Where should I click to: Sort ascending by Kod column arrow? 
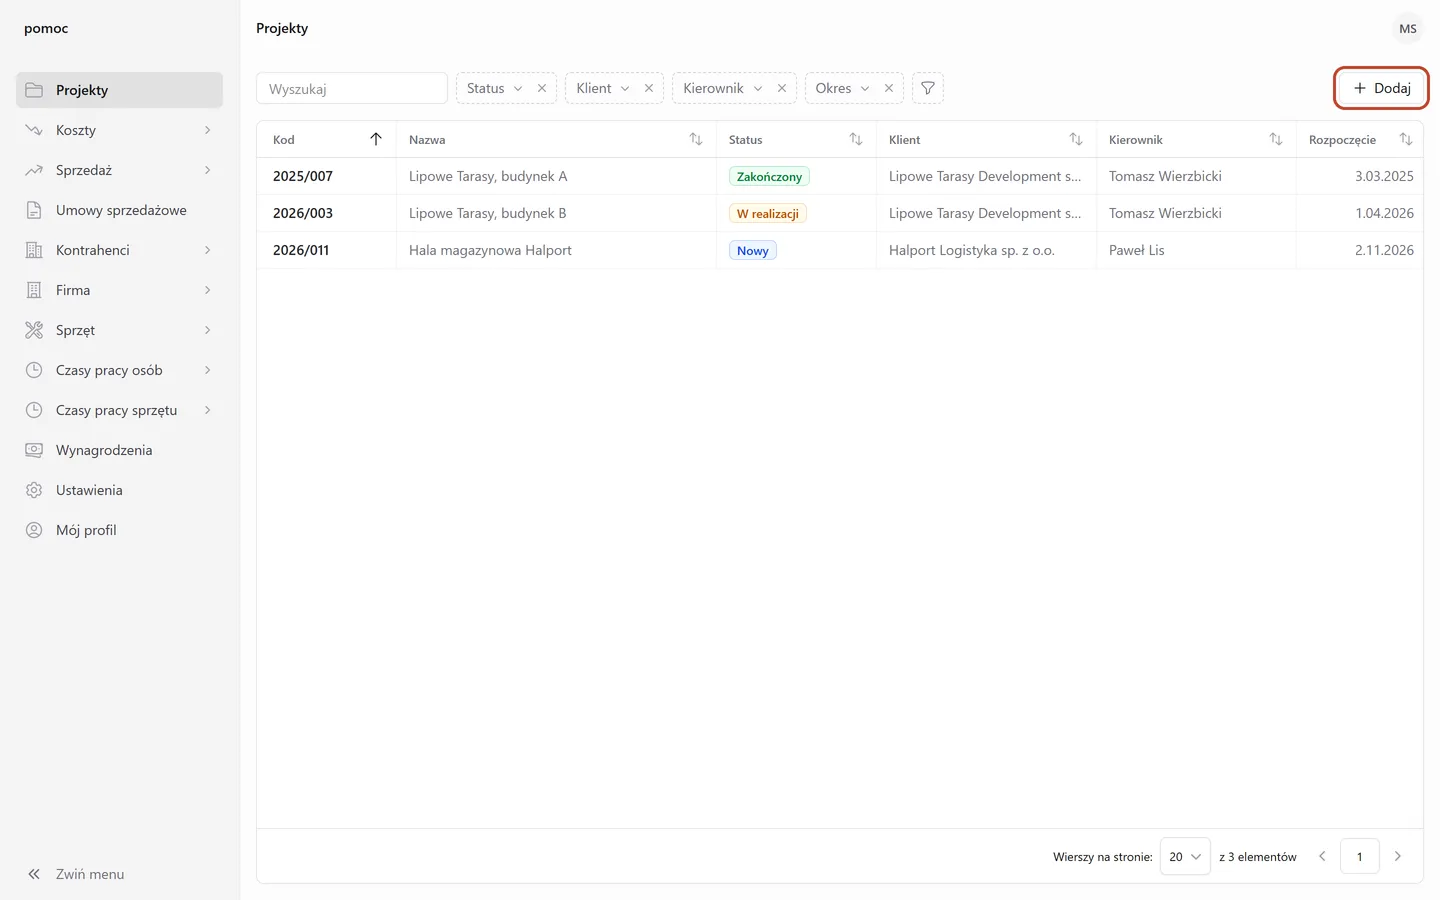pos(376,139)
